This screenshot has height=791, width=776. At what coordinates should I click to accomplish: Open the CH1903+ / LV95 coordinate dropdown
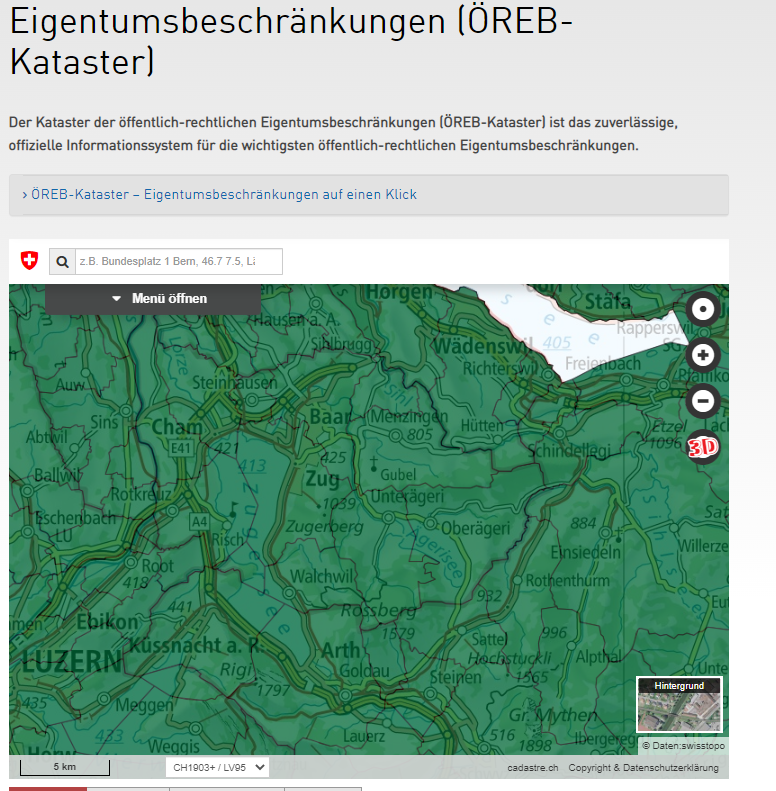(x=217, y=767)
